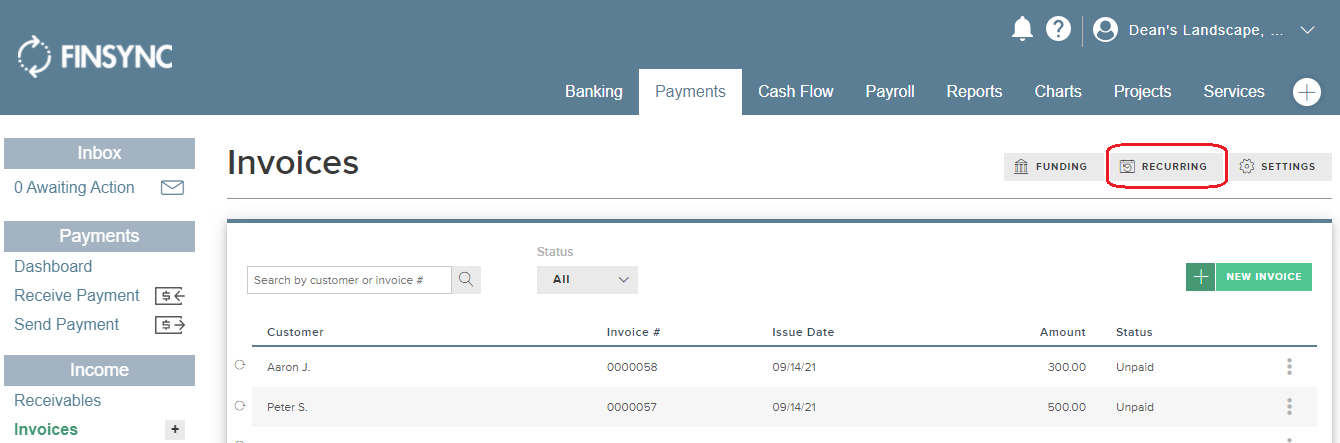
Task: Sort by the Invoice # column header
Action: pos(633,332)
